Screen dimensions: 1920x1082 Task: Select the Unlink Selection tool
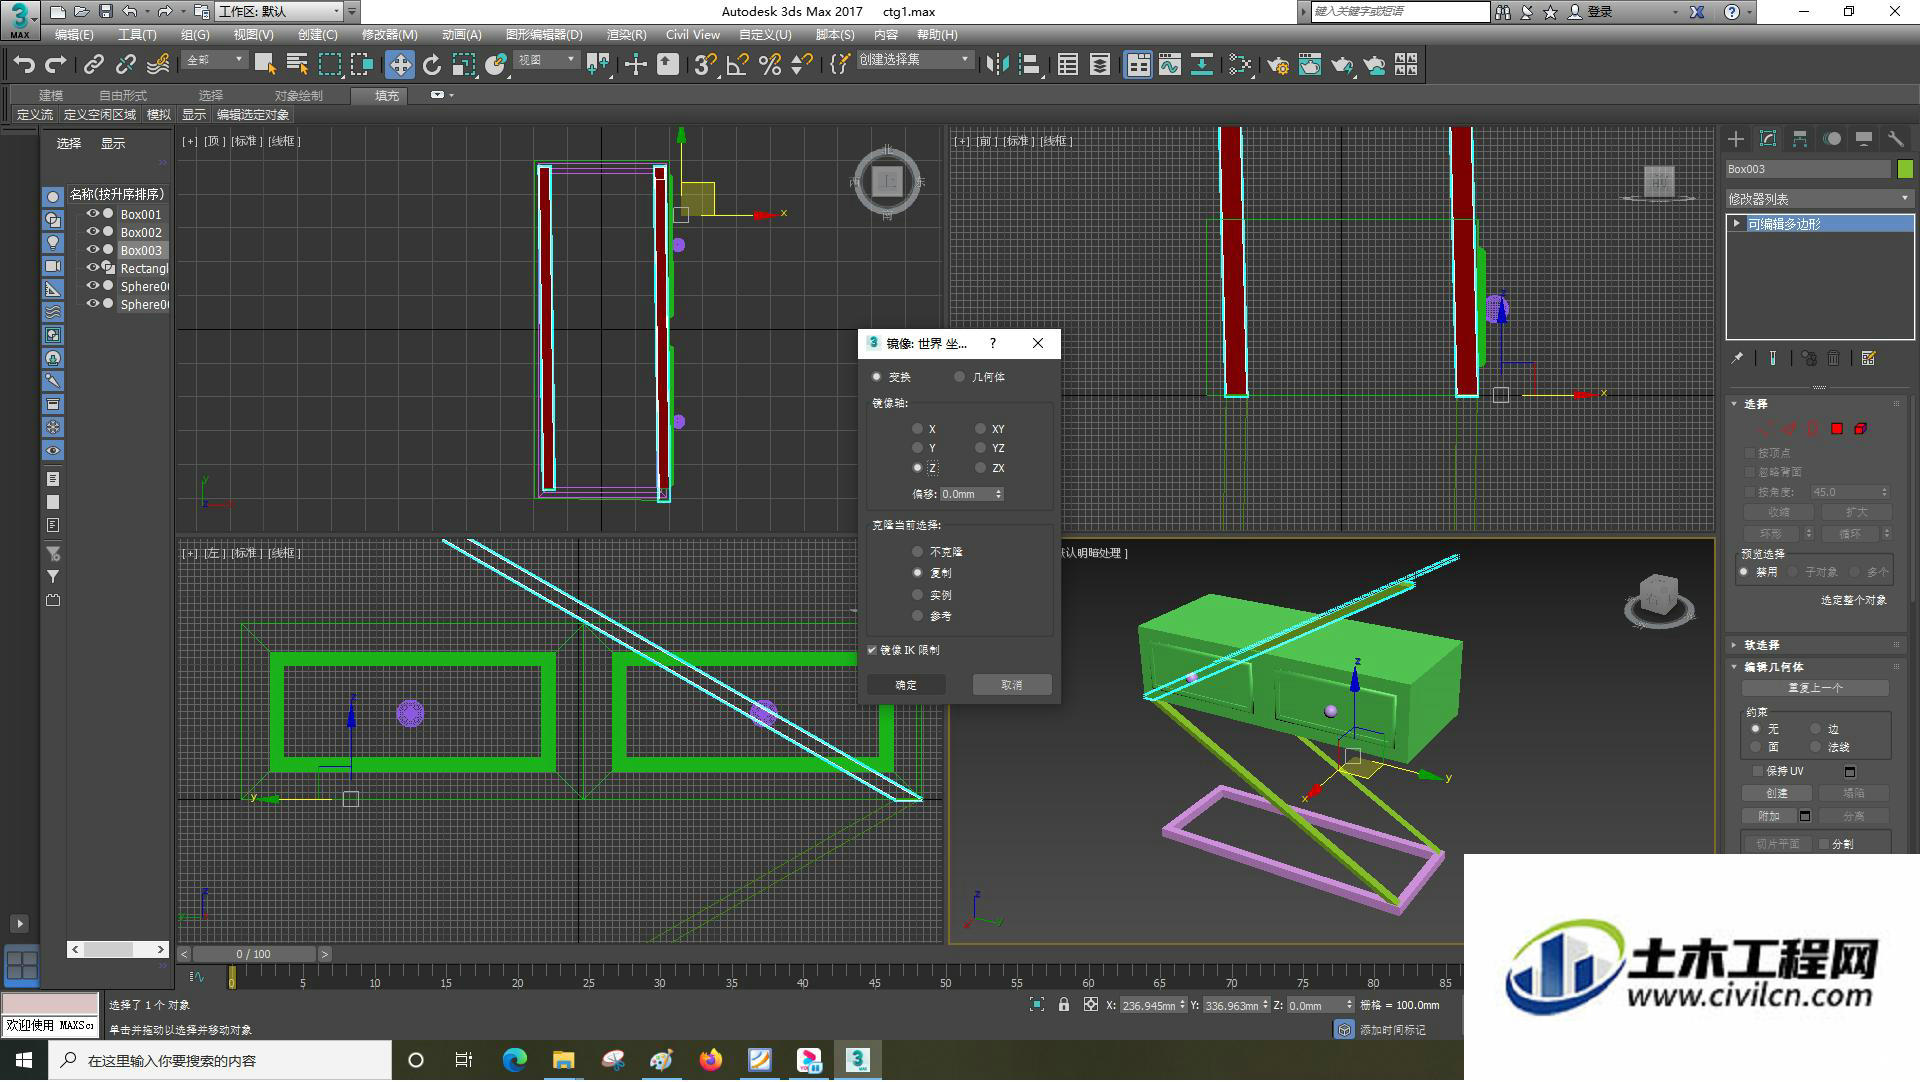click(x=125, y=65)
